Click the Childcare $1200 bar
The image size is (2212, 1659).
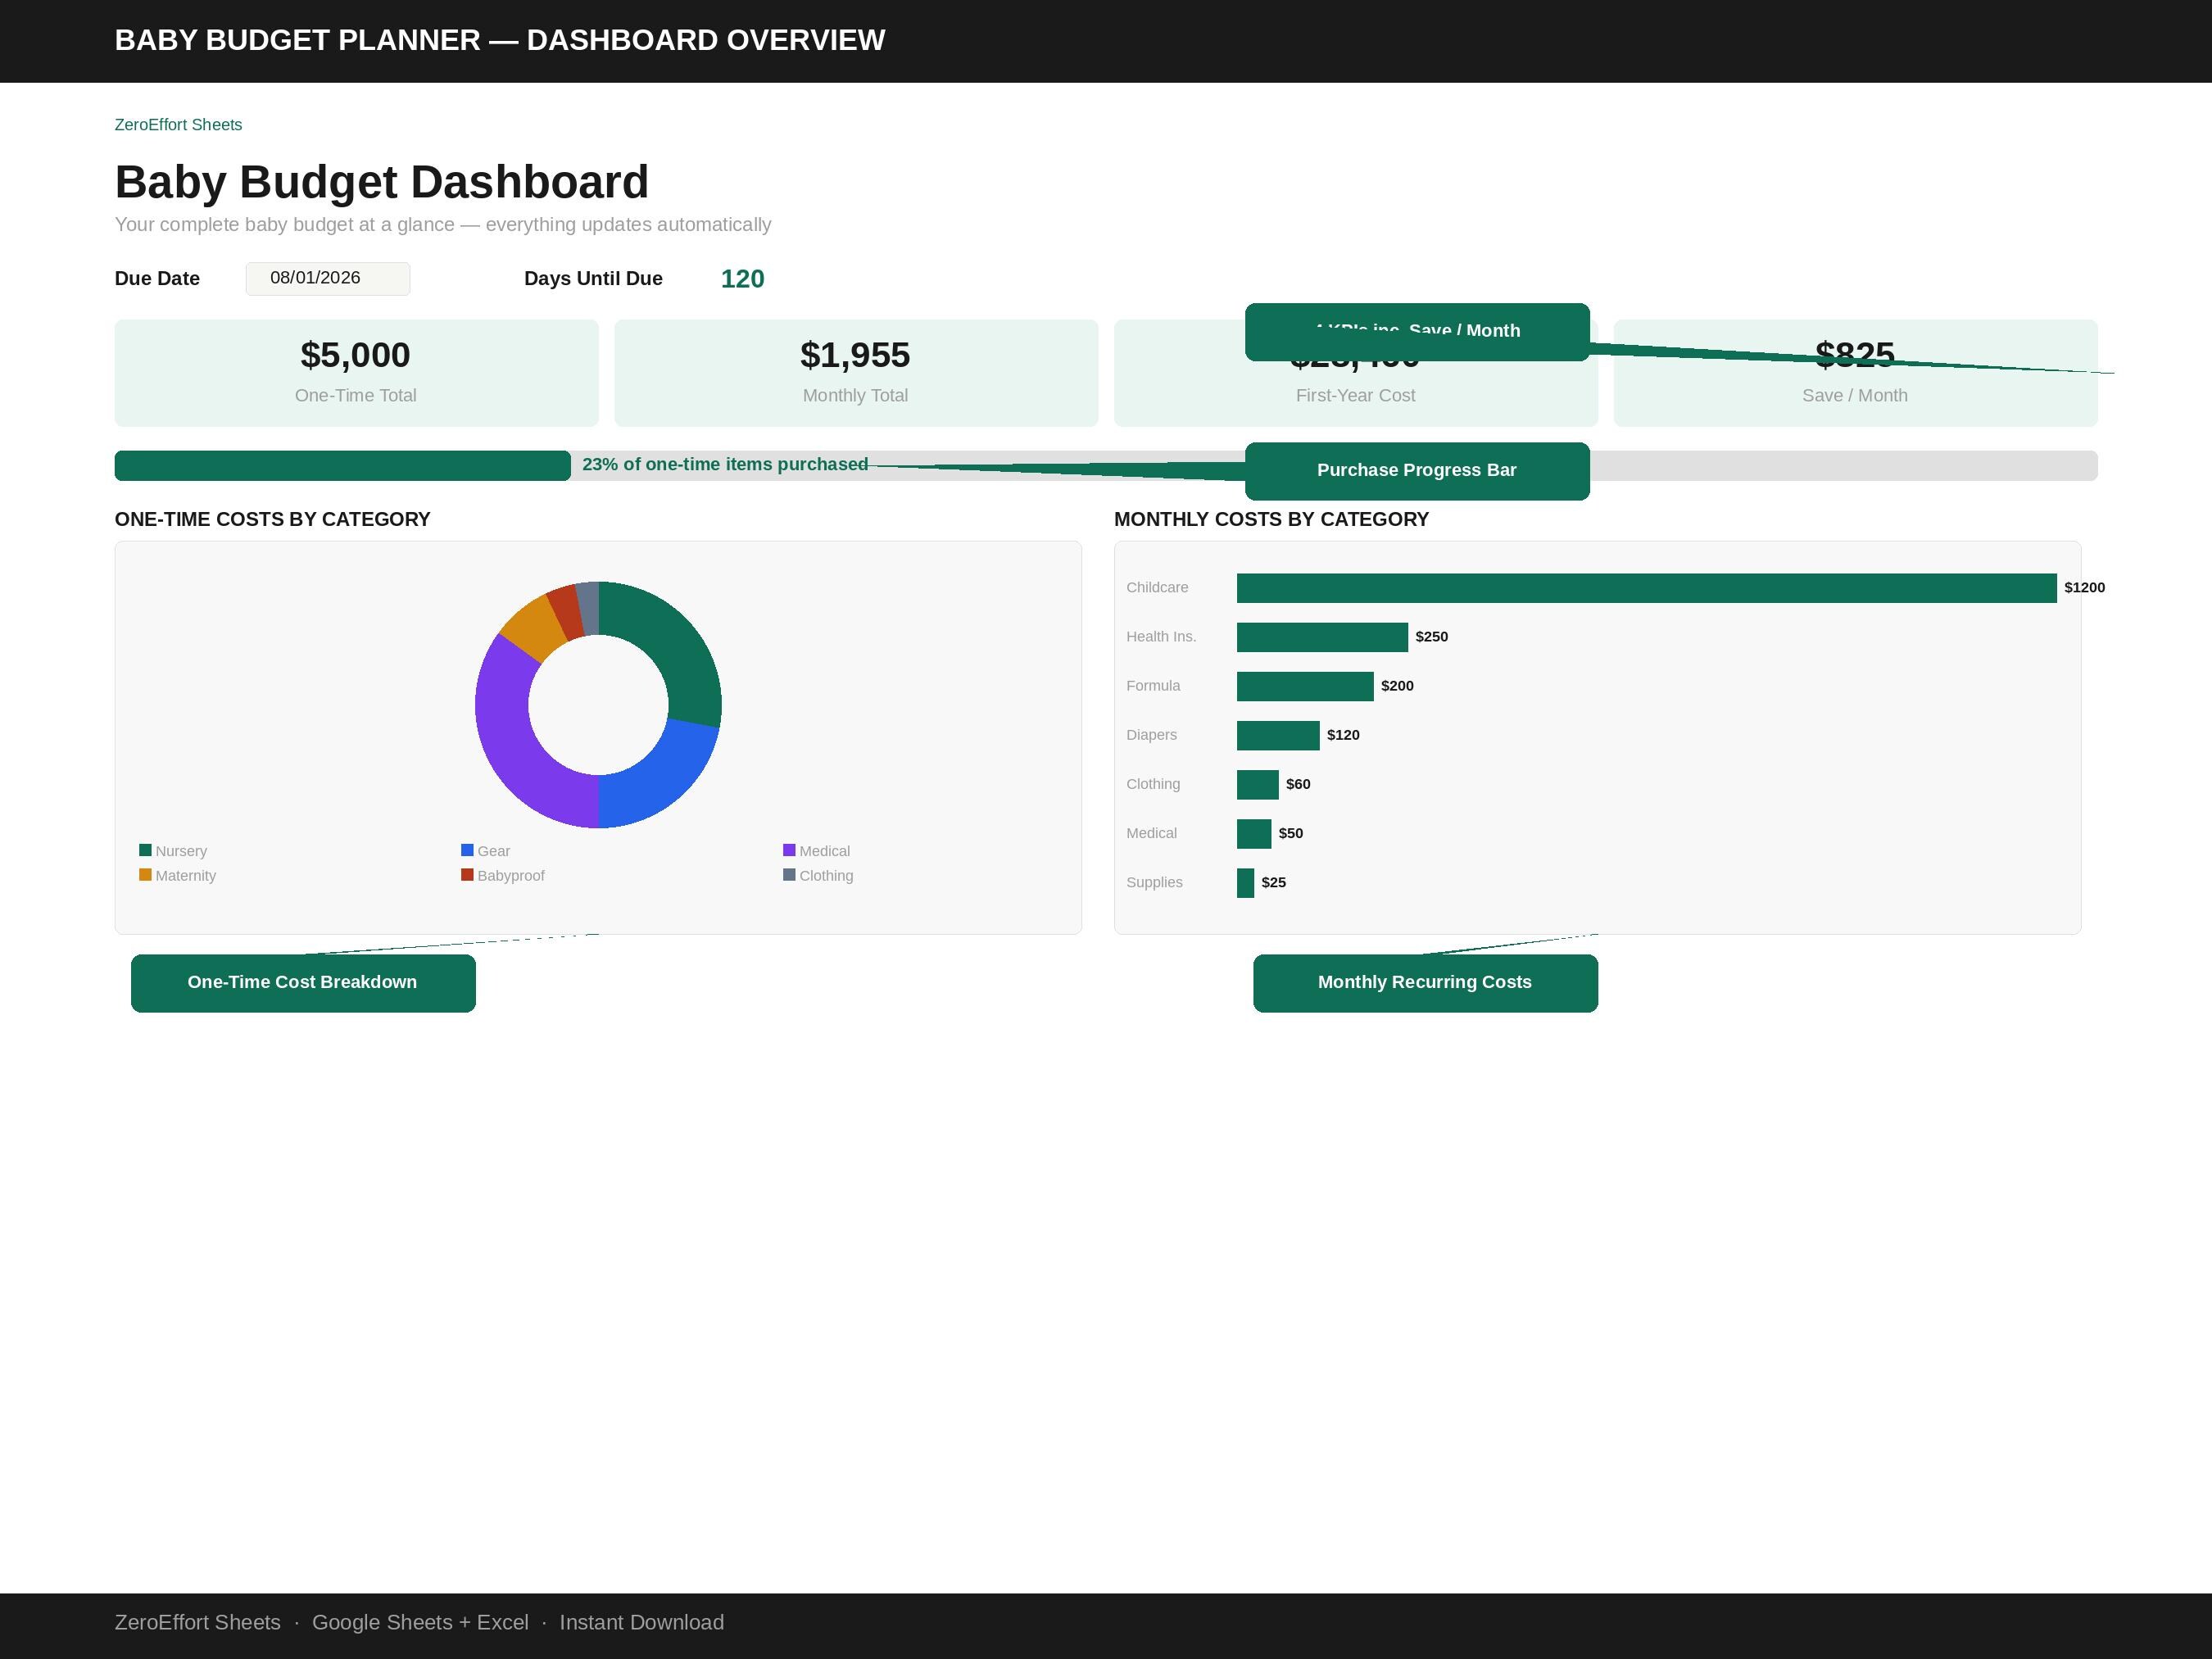tap(1646, 588)
